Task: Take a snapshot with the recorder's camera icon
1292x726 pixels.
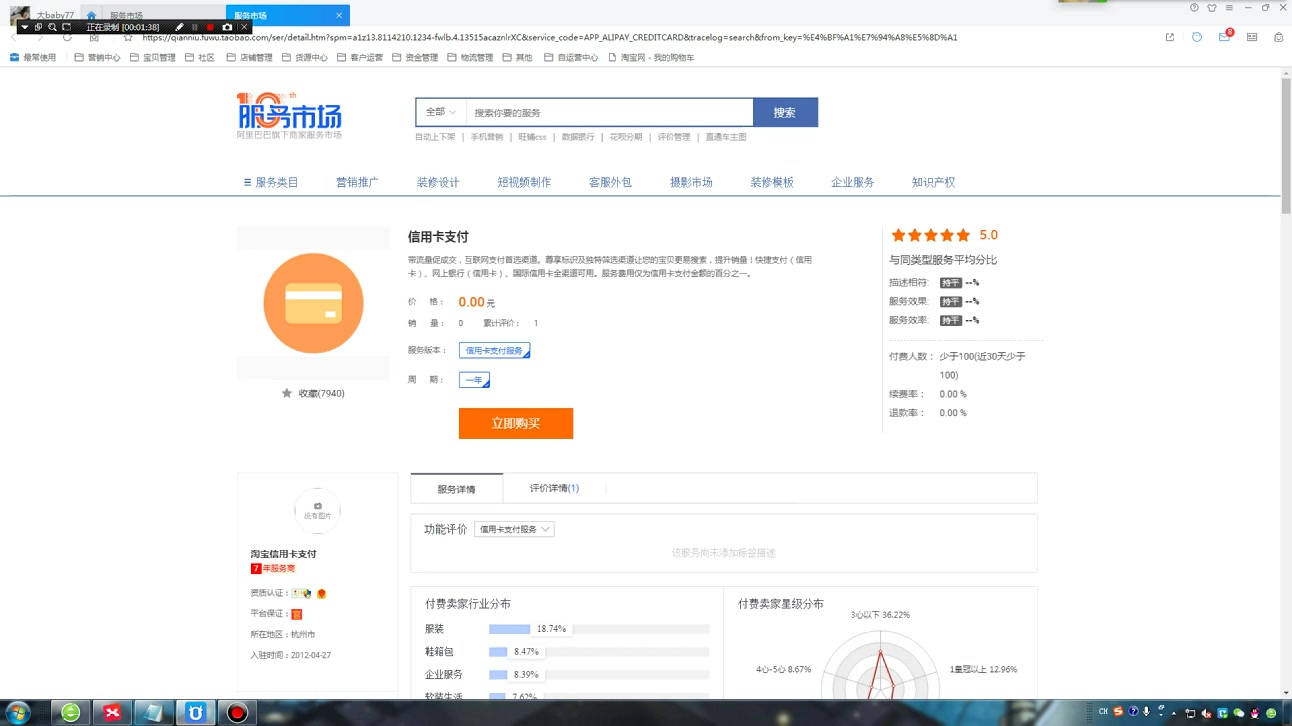Action: pos(227,27)
